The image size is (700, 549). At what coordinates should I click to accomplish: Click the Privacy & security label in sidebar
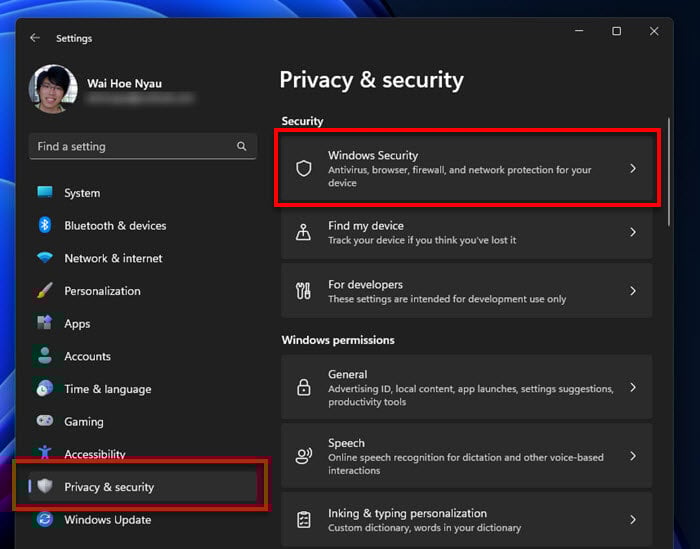[x=109, y=487]
